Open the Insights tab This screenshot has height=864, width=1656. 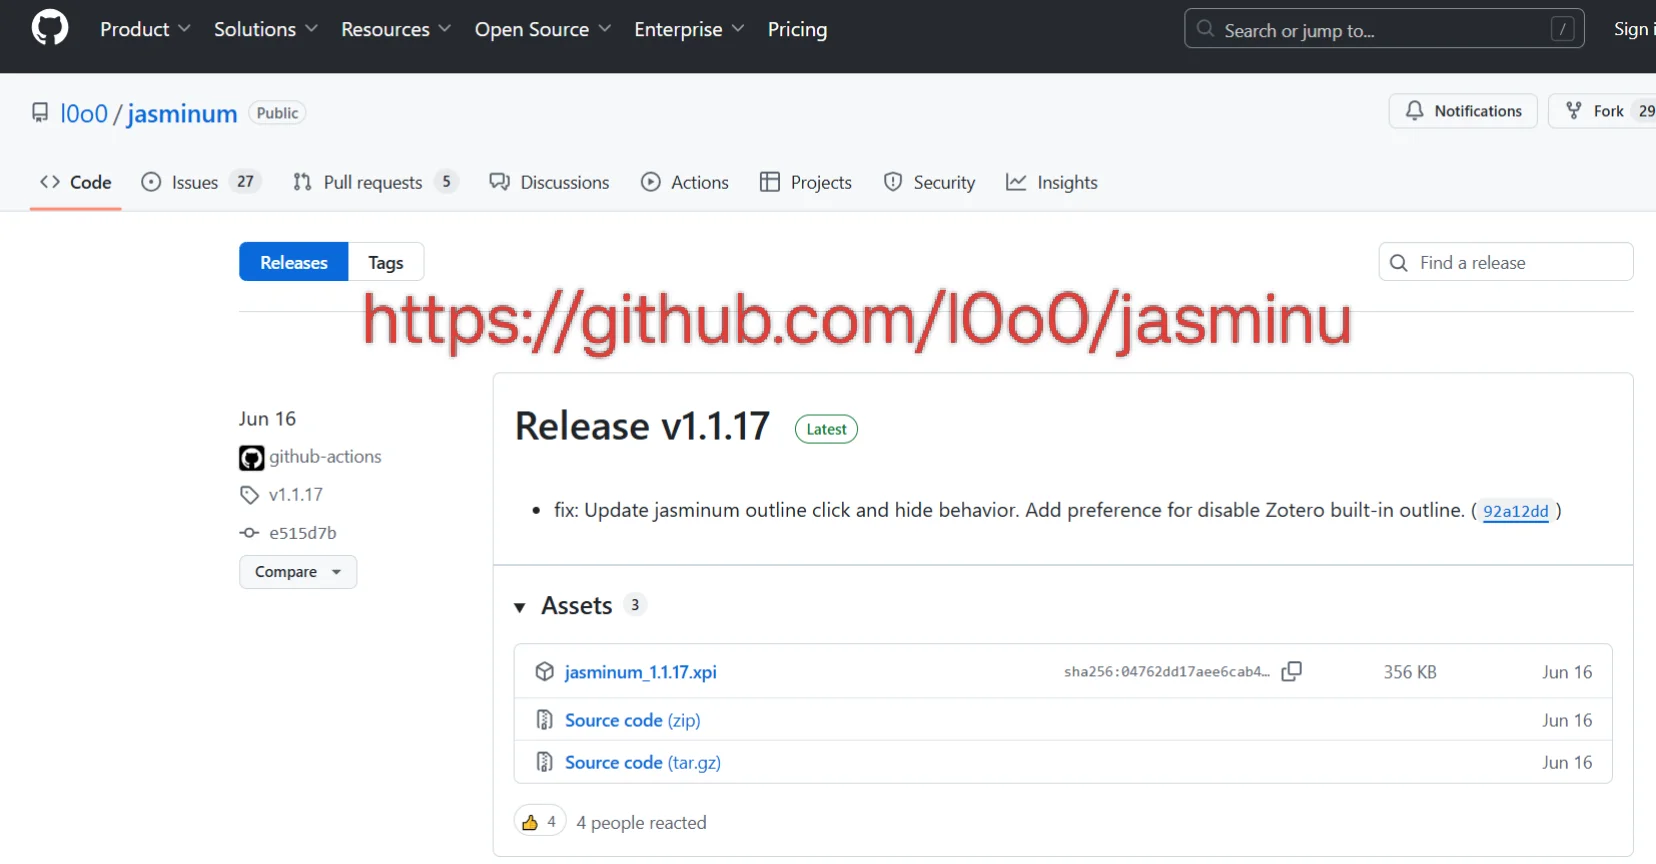pos(1052,182)
